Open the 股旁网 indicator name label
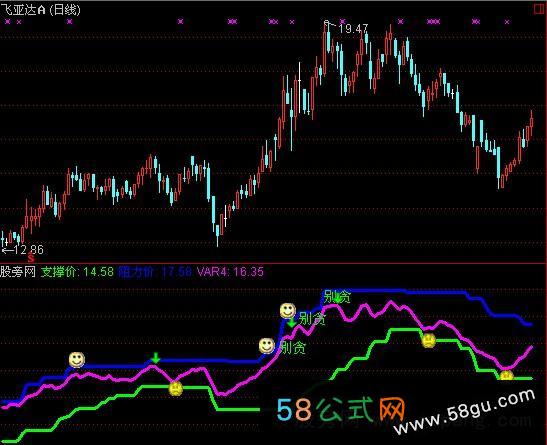547x445 pixels. [18, 272]
